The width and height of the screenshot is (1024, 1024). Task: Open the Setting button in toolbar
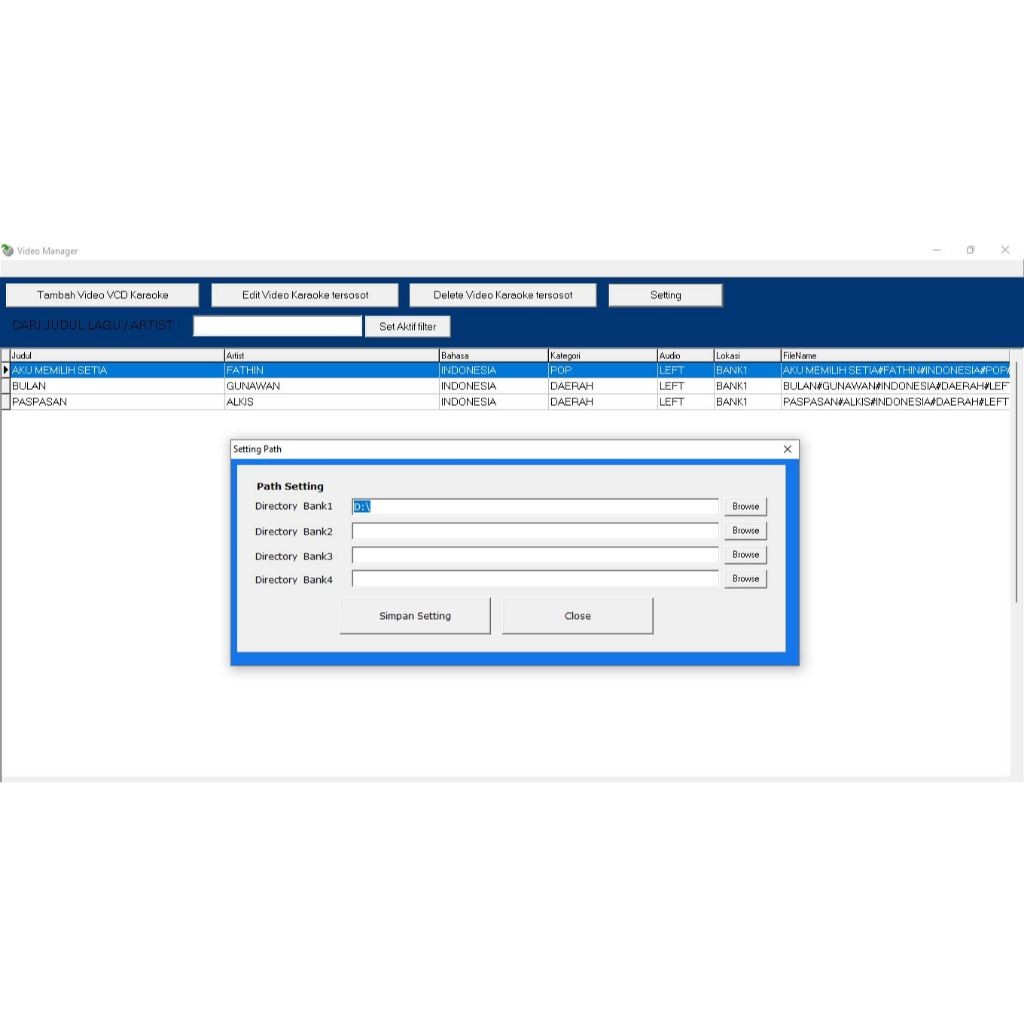(x=665, y=295)
